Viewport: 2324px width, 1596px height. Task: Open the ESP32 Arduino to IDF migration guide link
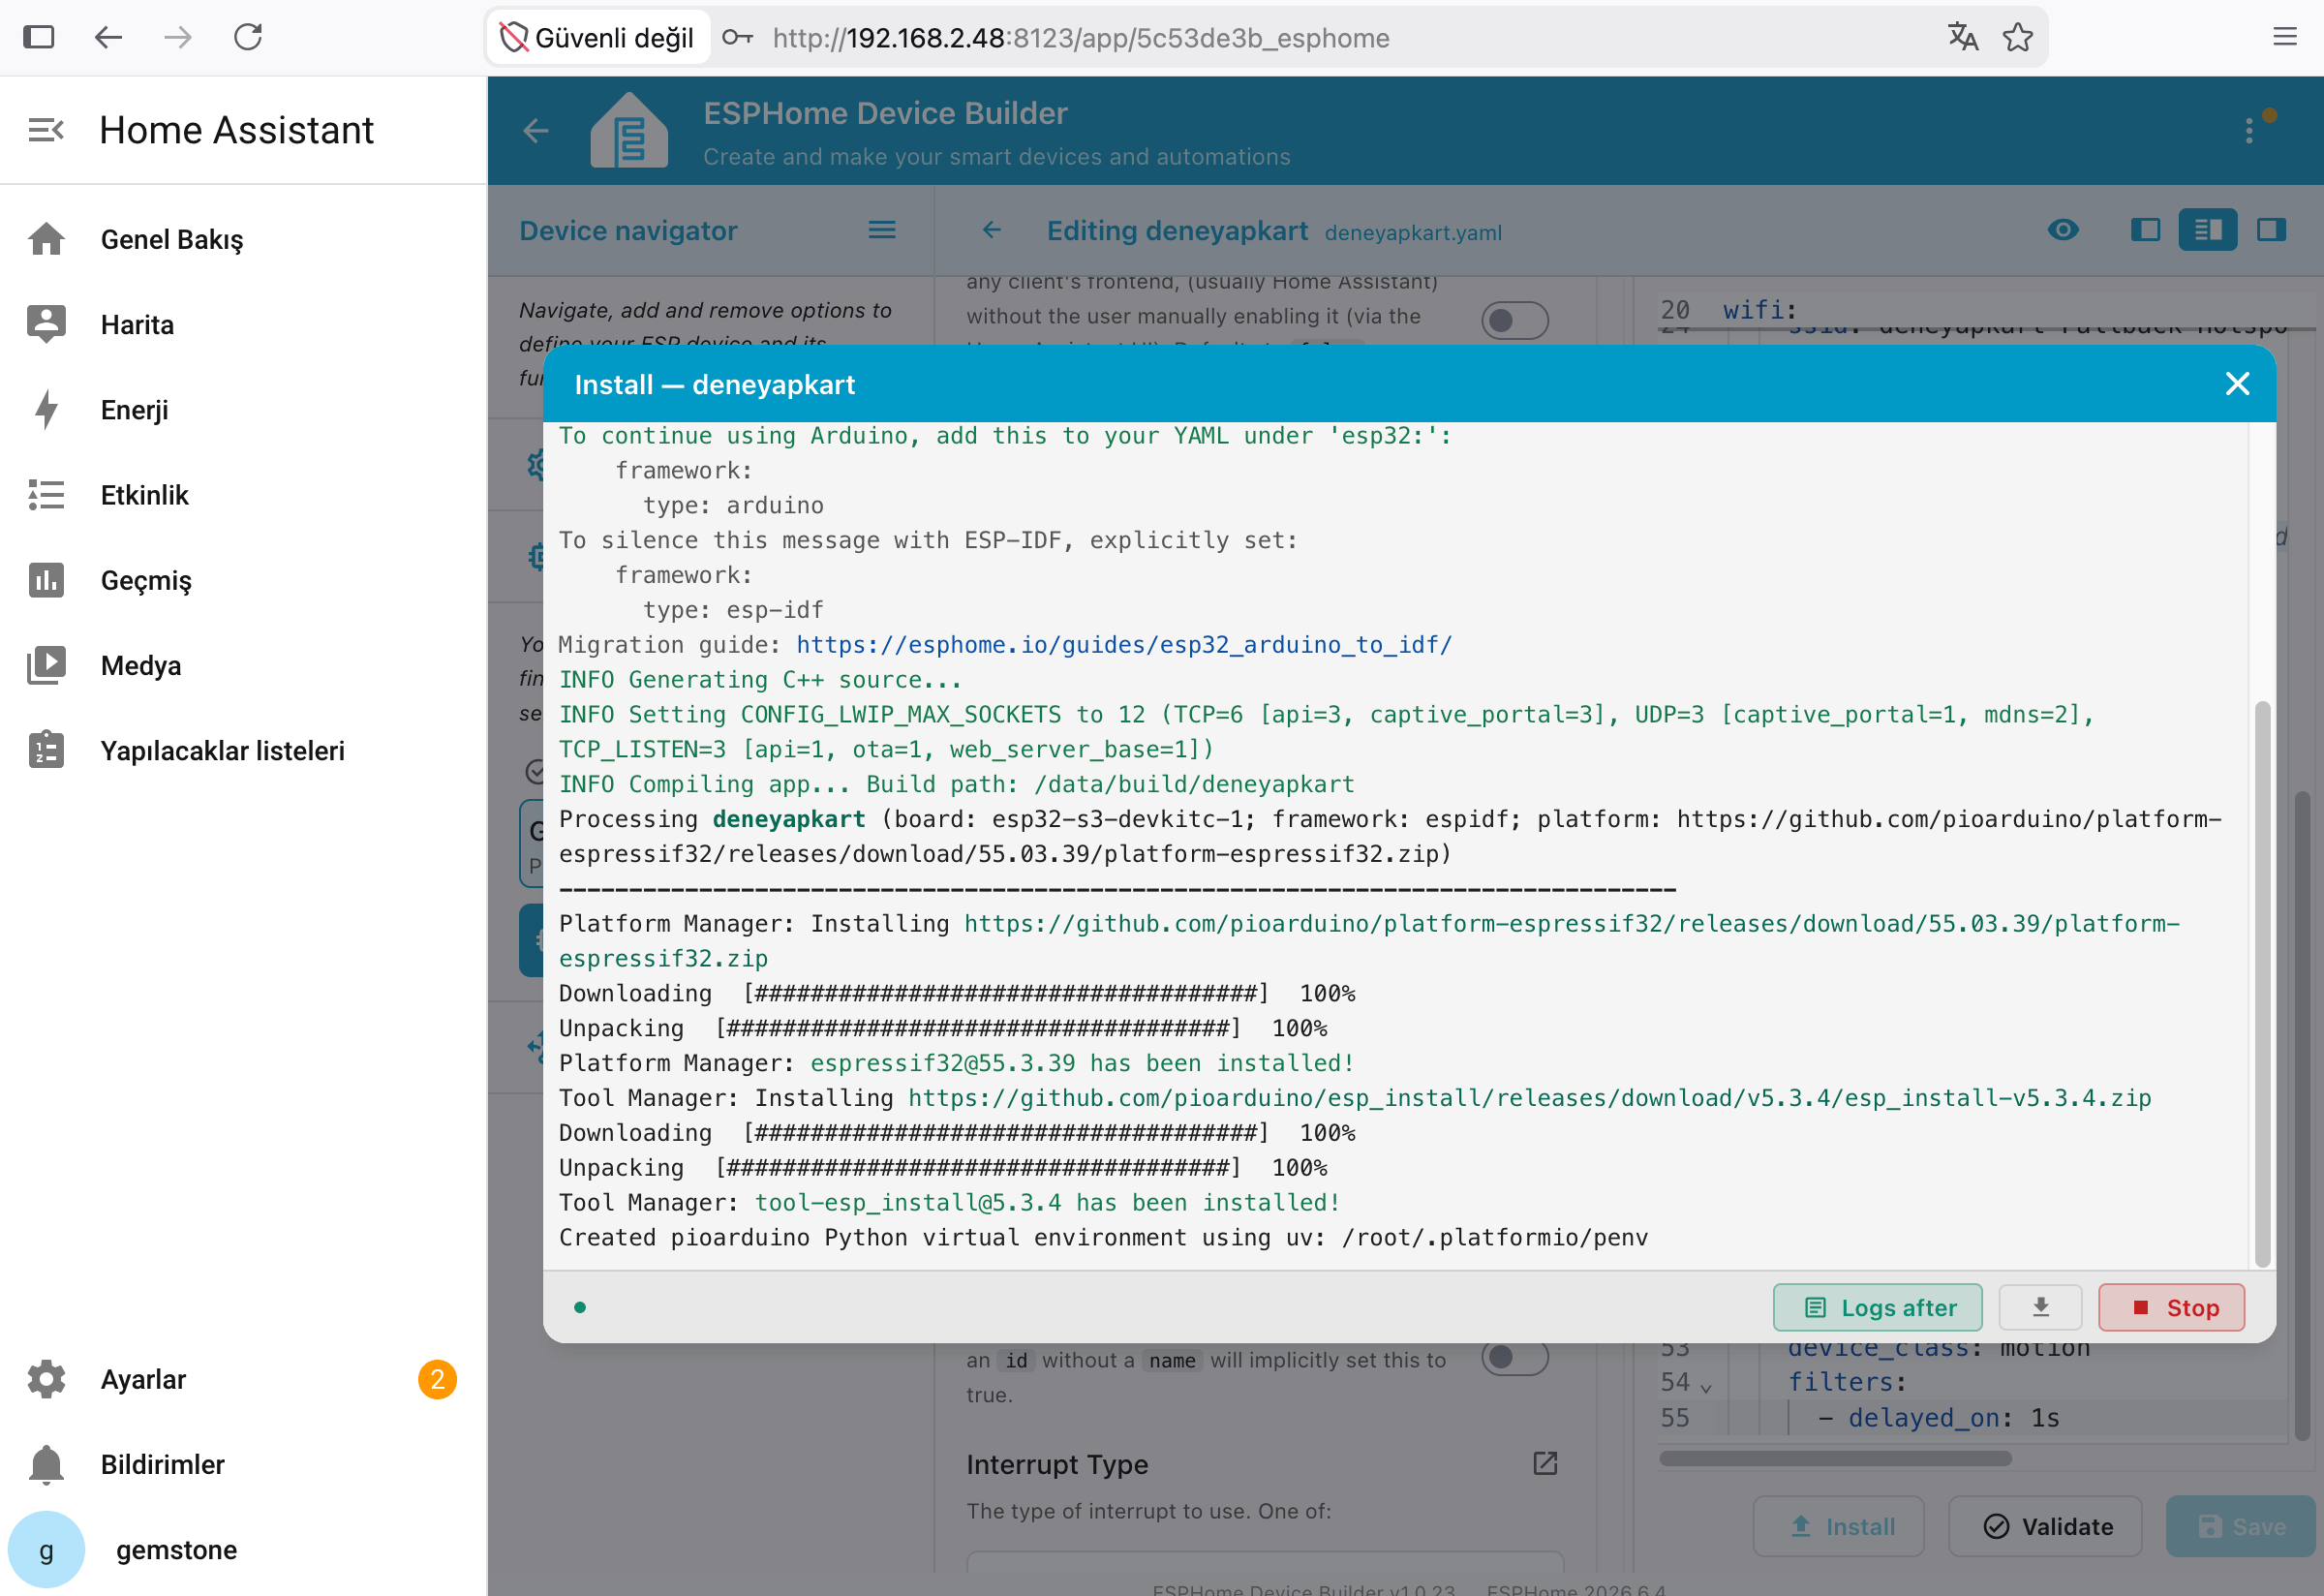1124,645
